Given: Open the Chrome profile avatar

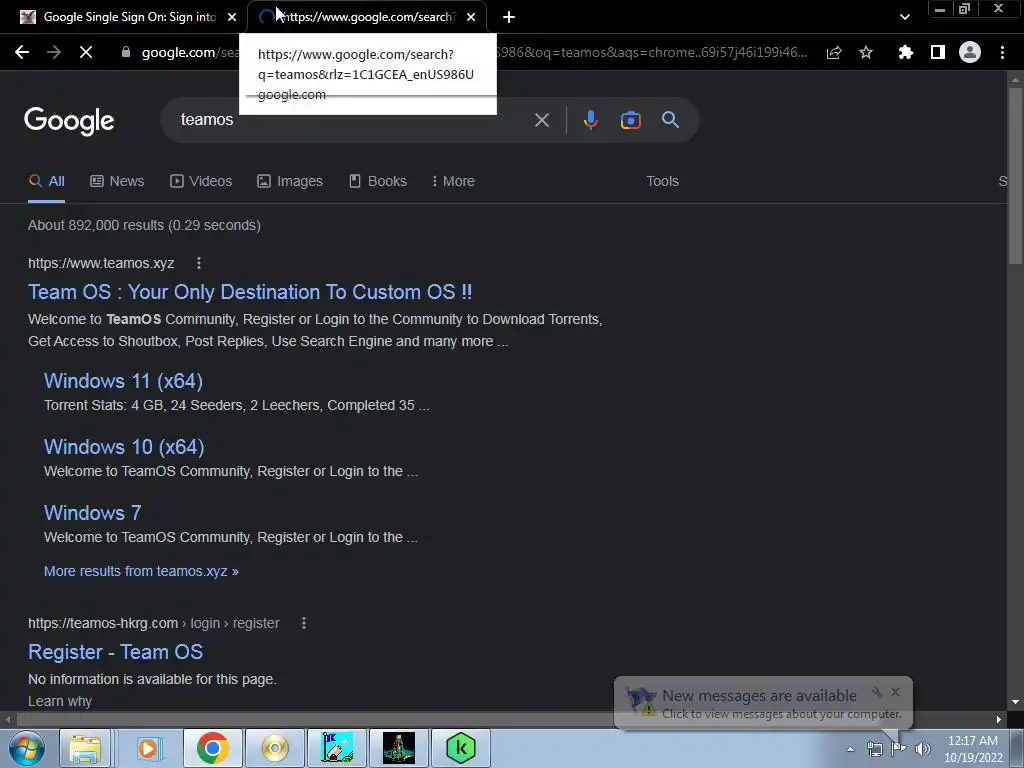Looking at the screenshot, I should pyautogui.click(x=970, y=52).
